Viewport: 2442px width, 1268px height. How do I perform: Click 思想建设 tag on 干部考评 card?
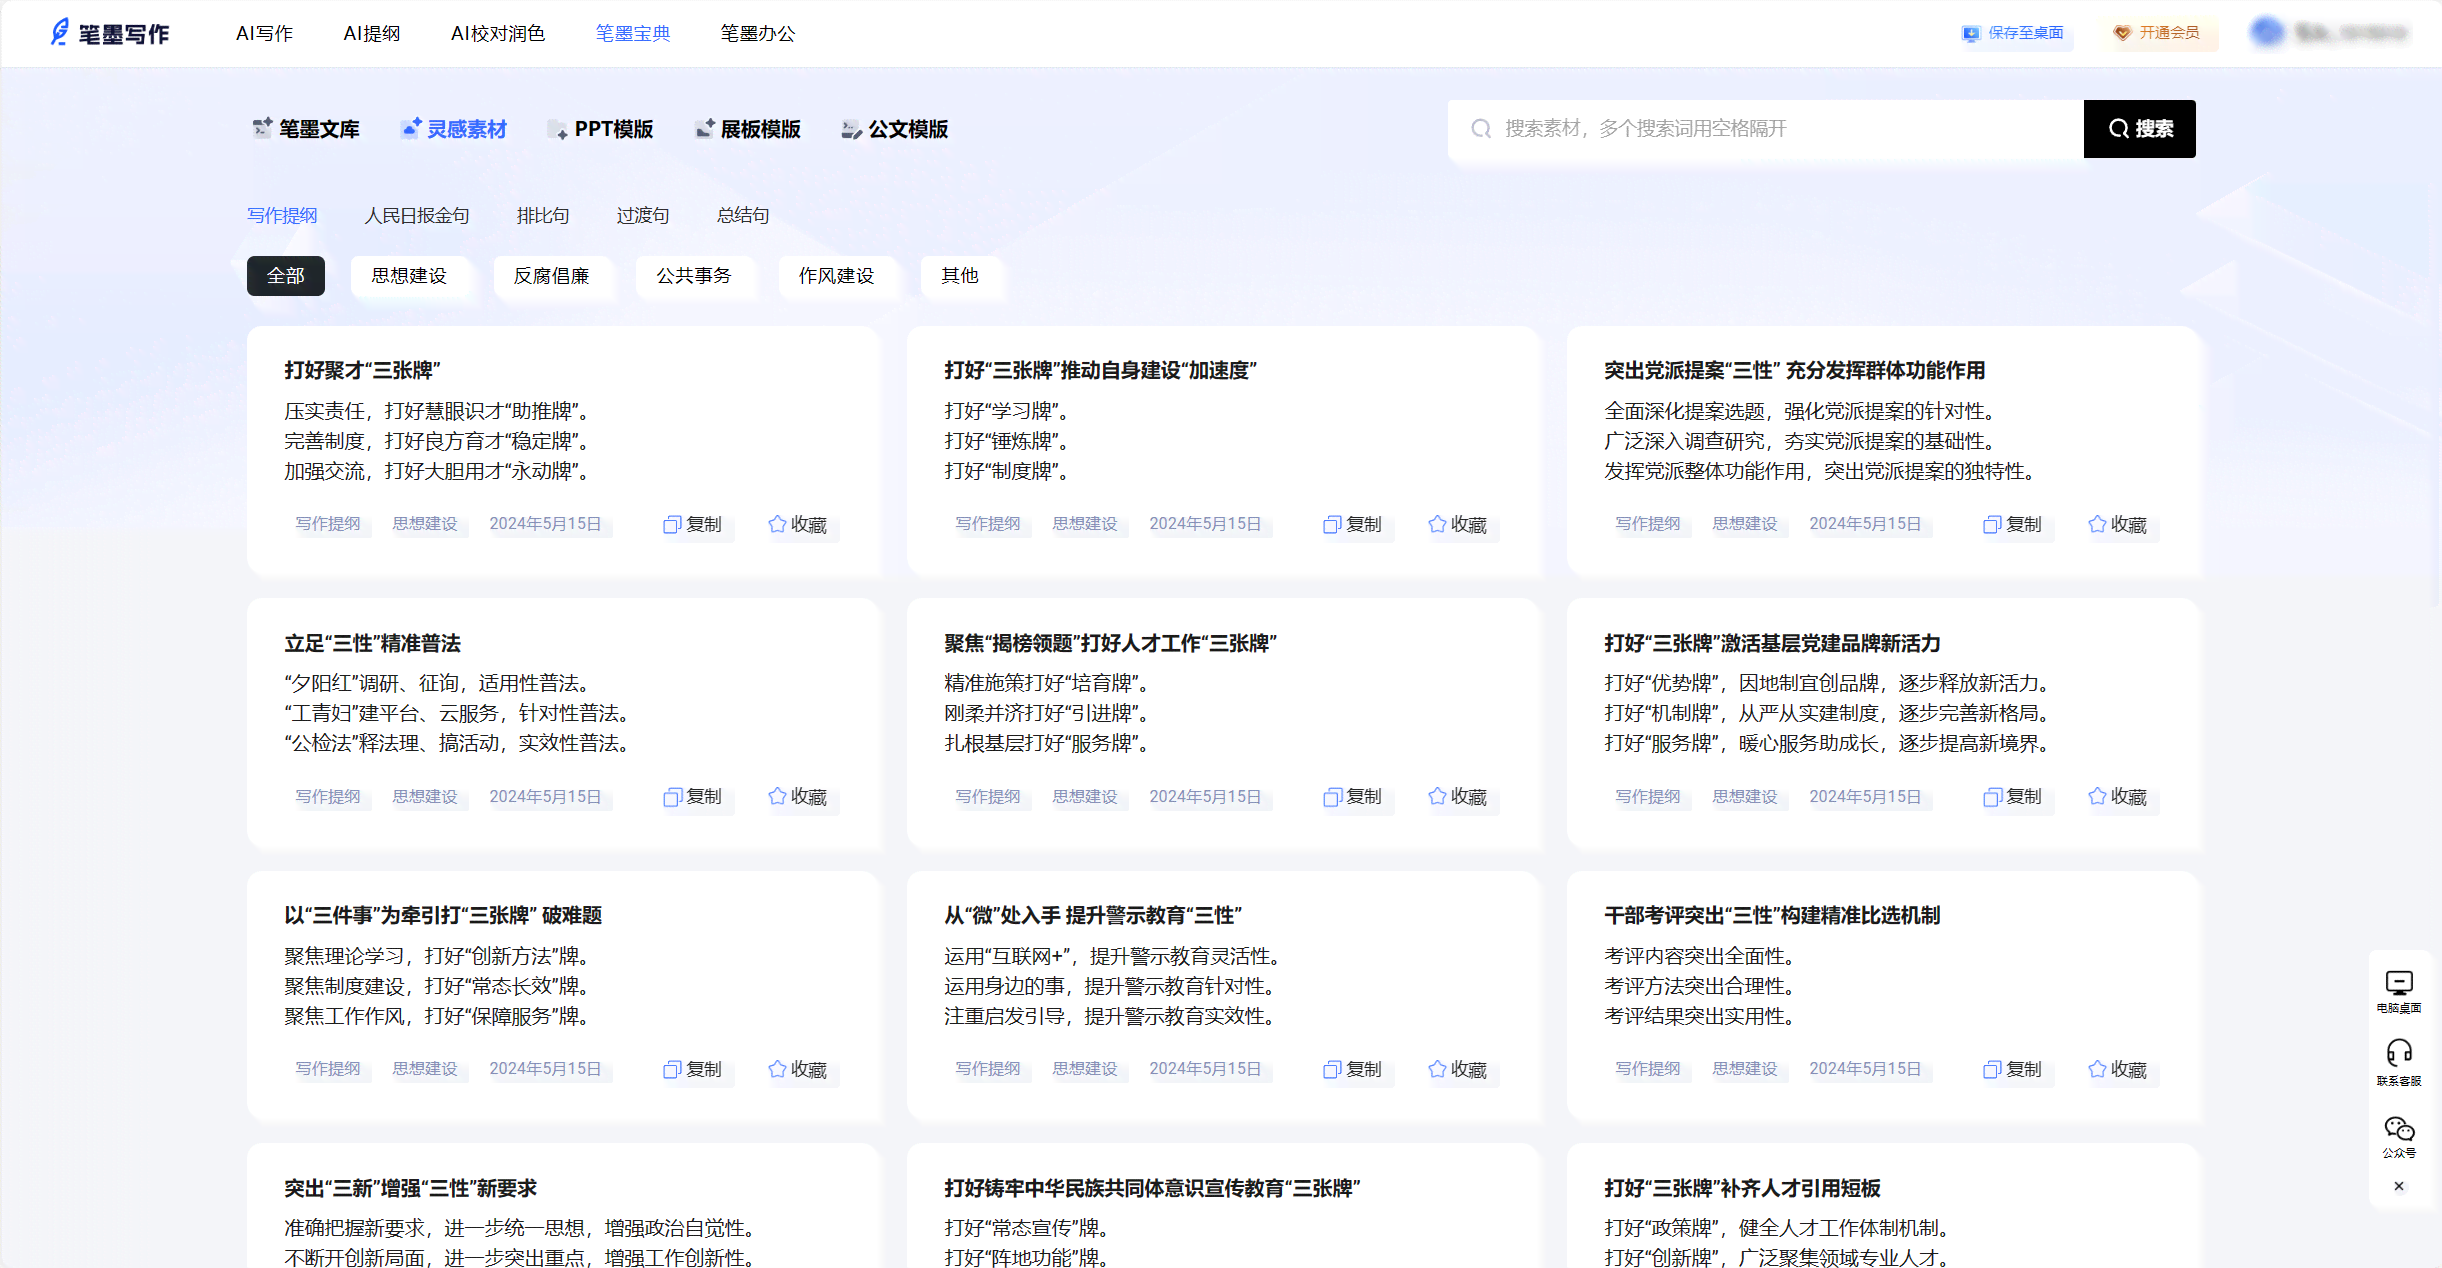coord(1745,1069)
